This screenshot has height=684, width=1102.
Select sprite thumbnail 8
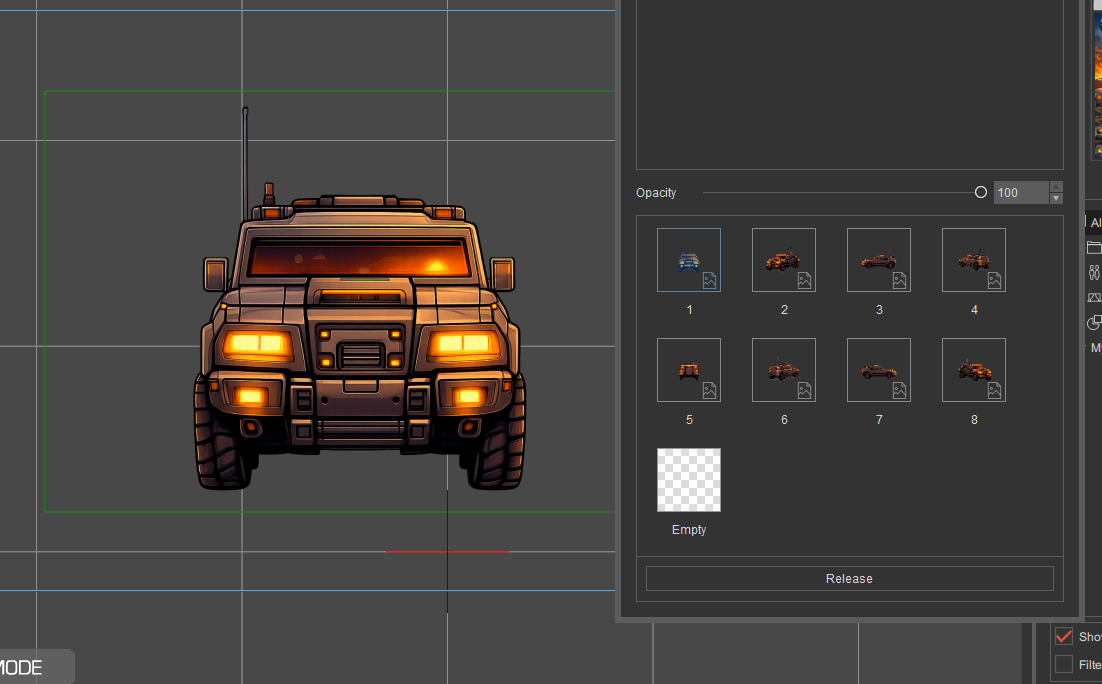973,370
